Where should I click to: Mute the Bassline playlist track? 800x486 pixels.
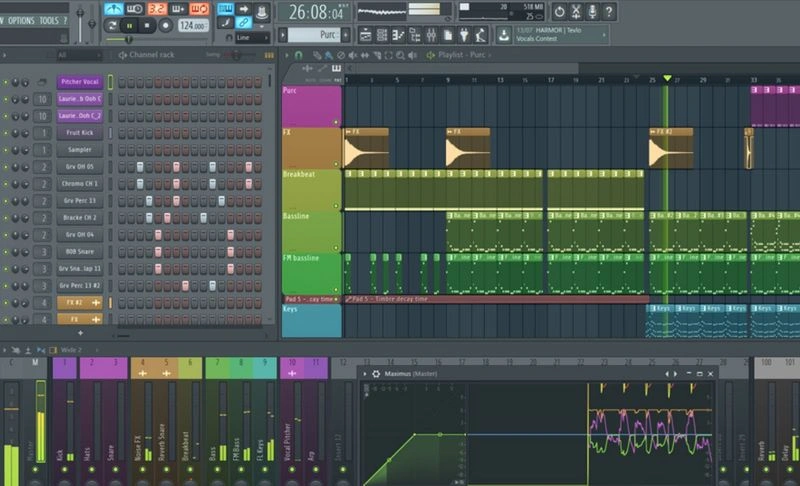[336, 248]
